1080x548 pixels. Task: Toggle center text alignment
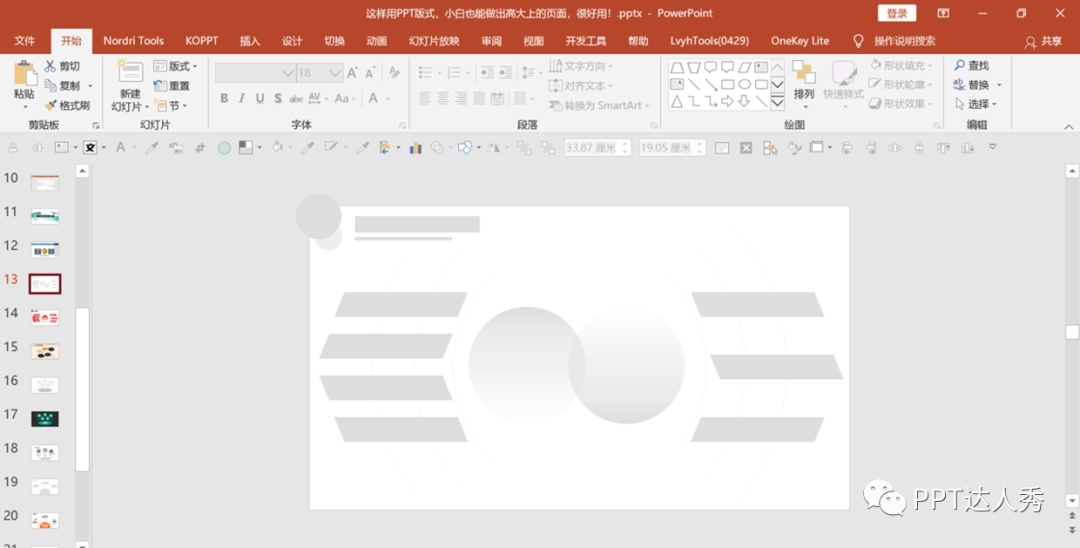coord(443,98)
